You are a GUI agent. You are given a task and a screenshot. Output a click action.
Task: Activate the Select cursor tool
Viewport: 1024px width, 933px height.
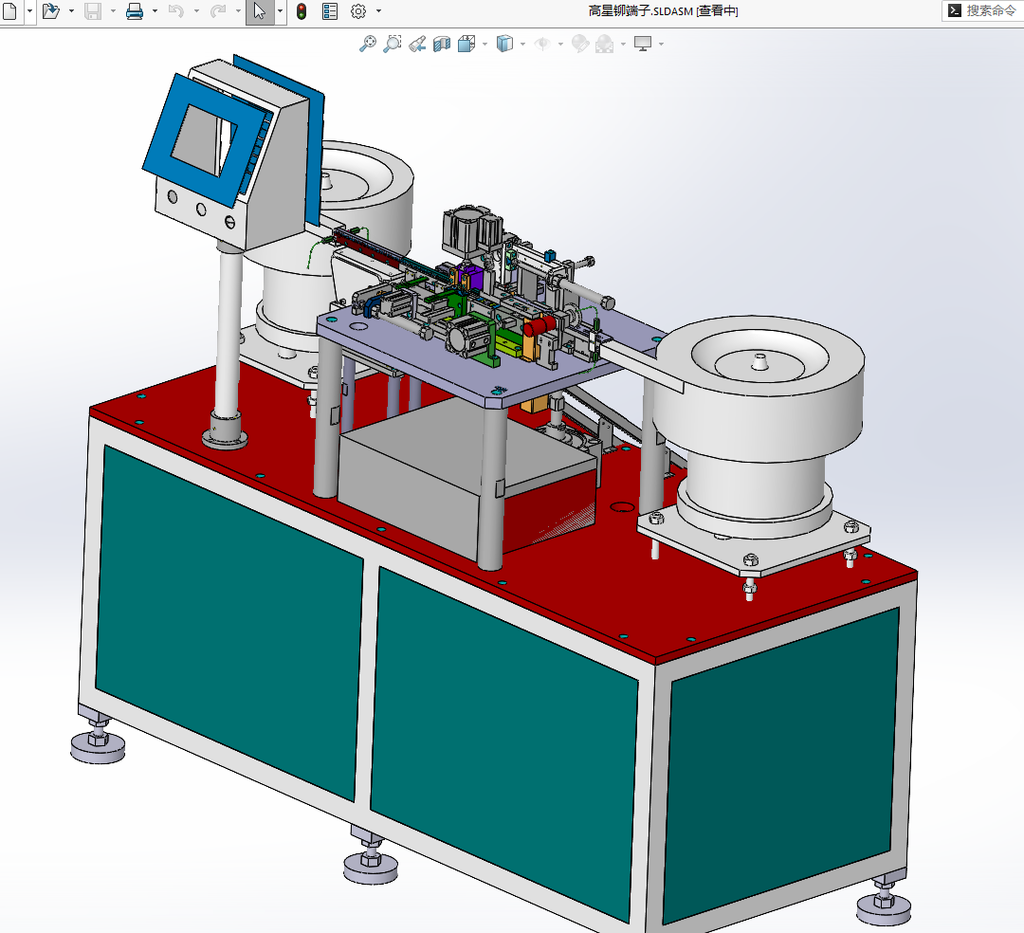tap(260, 12)
